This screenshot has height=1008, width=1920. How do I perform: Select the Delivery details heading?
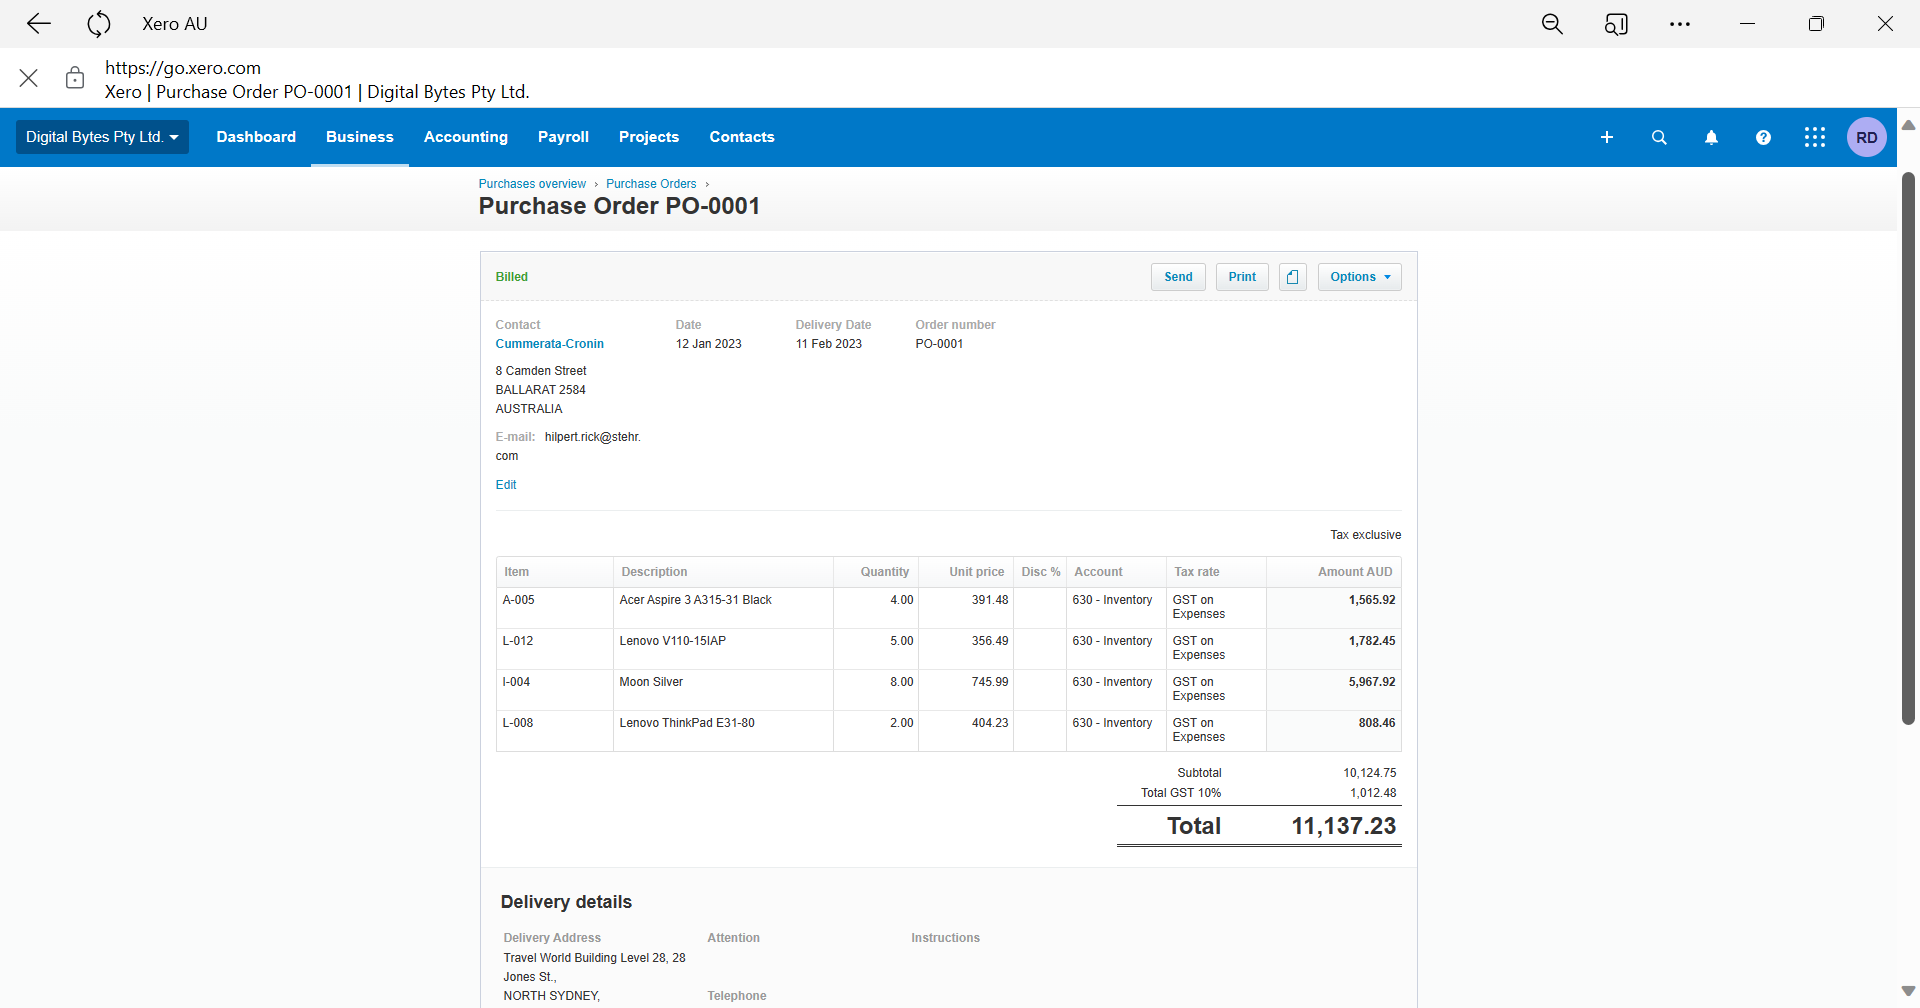coord(566,902)
